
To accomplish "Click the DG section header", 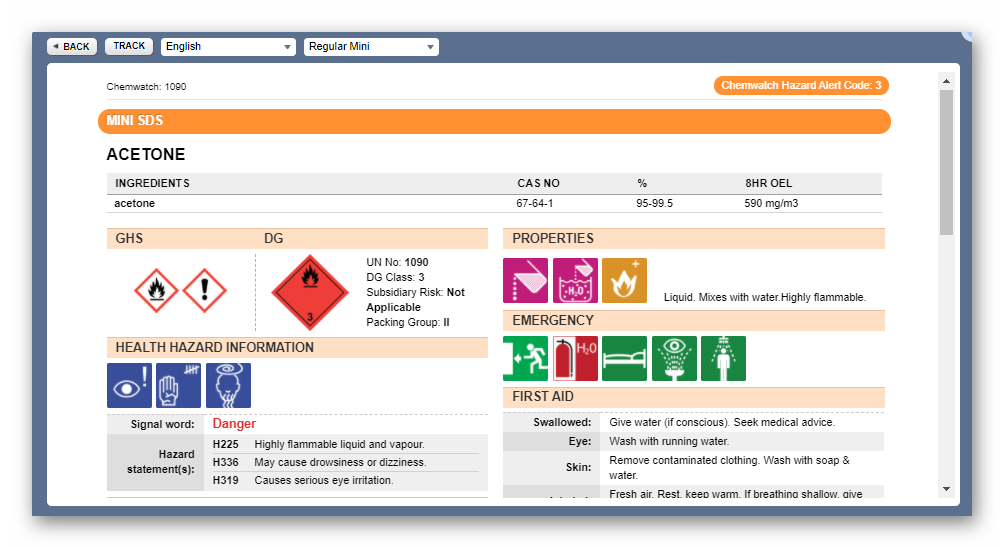I will (x=273, y=239).
